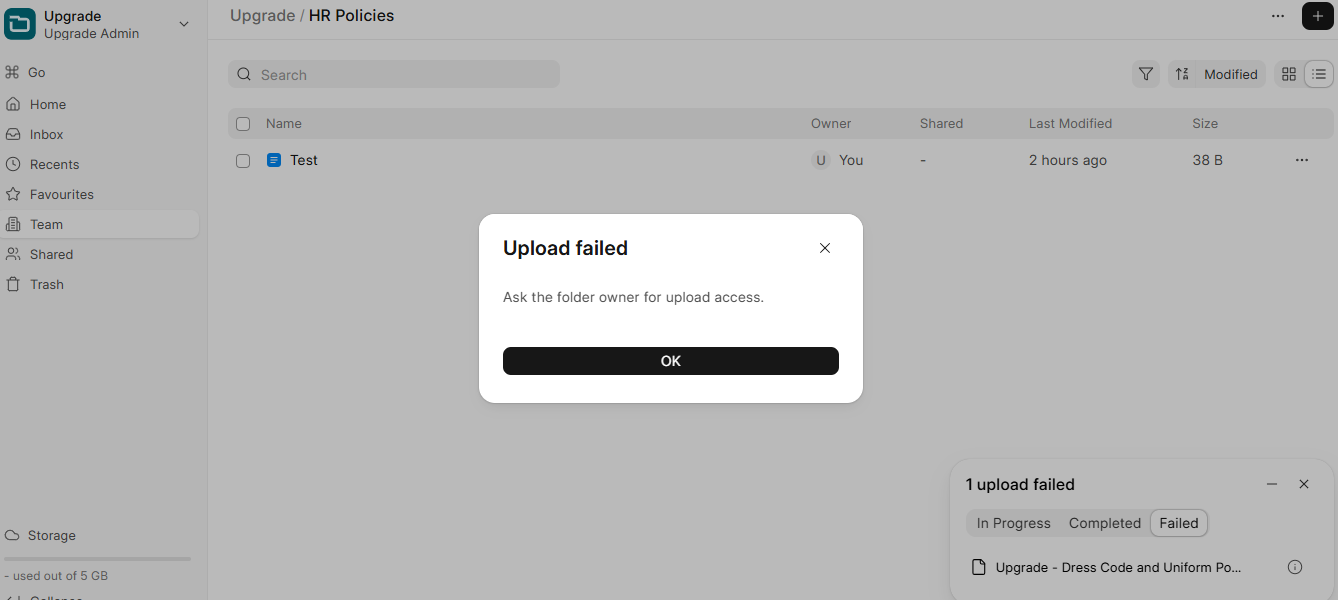This screenshot has width=1338, height=600.
Task: Click the Team building icon
Action: [x=13, y=224]
